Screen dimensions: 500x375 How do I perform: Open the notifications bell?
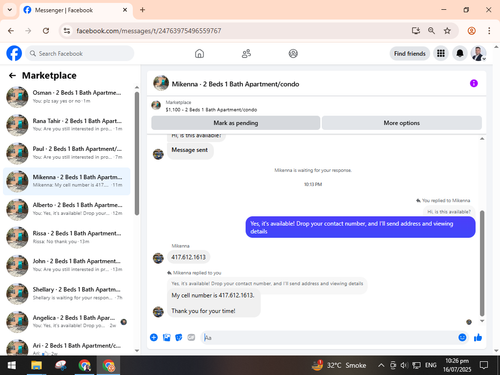coord(460,53)
